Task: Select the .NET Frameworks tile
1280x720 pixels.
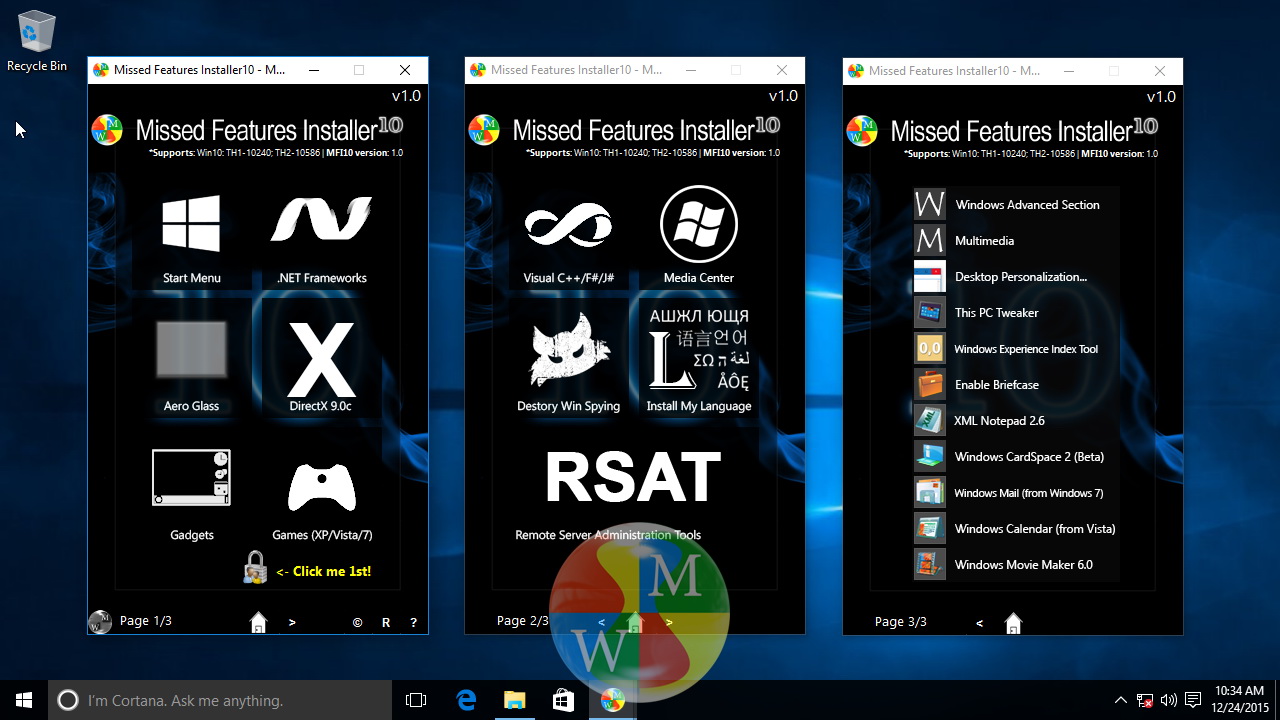Action: [x=321, y=239]
